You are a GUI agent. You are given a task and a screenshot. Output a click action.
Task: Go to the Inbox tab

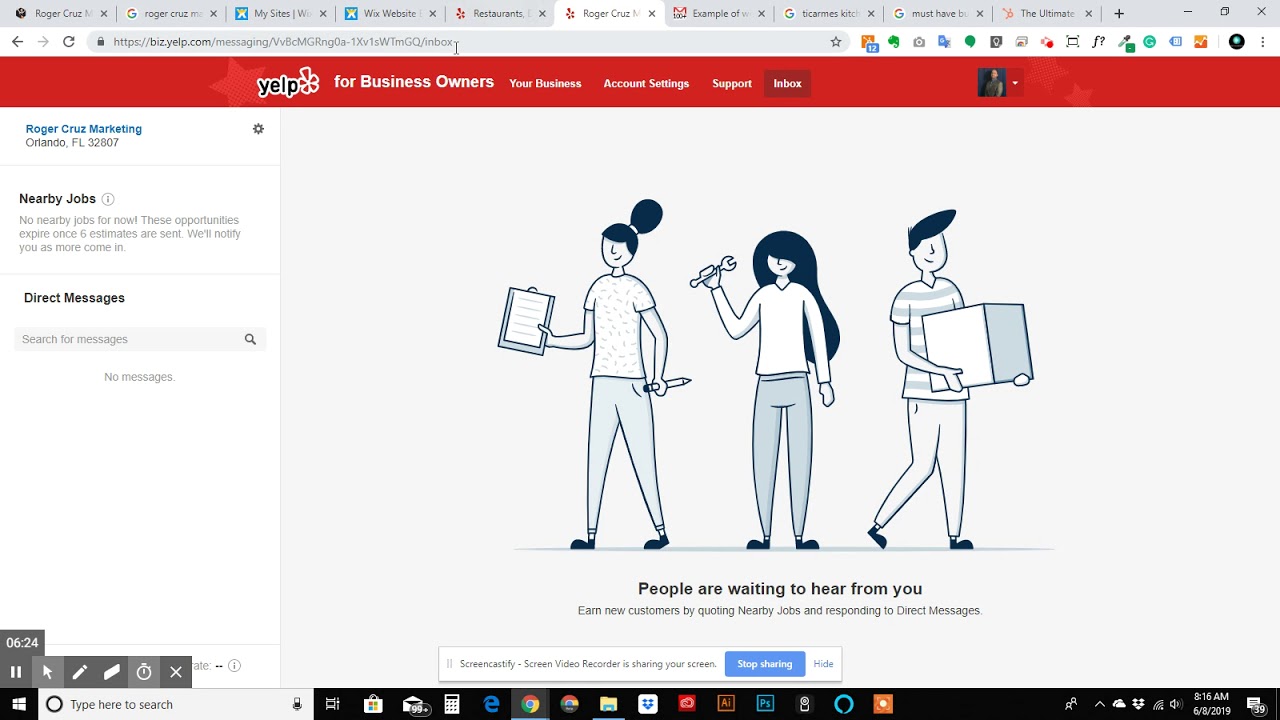[x=787, y=83]
